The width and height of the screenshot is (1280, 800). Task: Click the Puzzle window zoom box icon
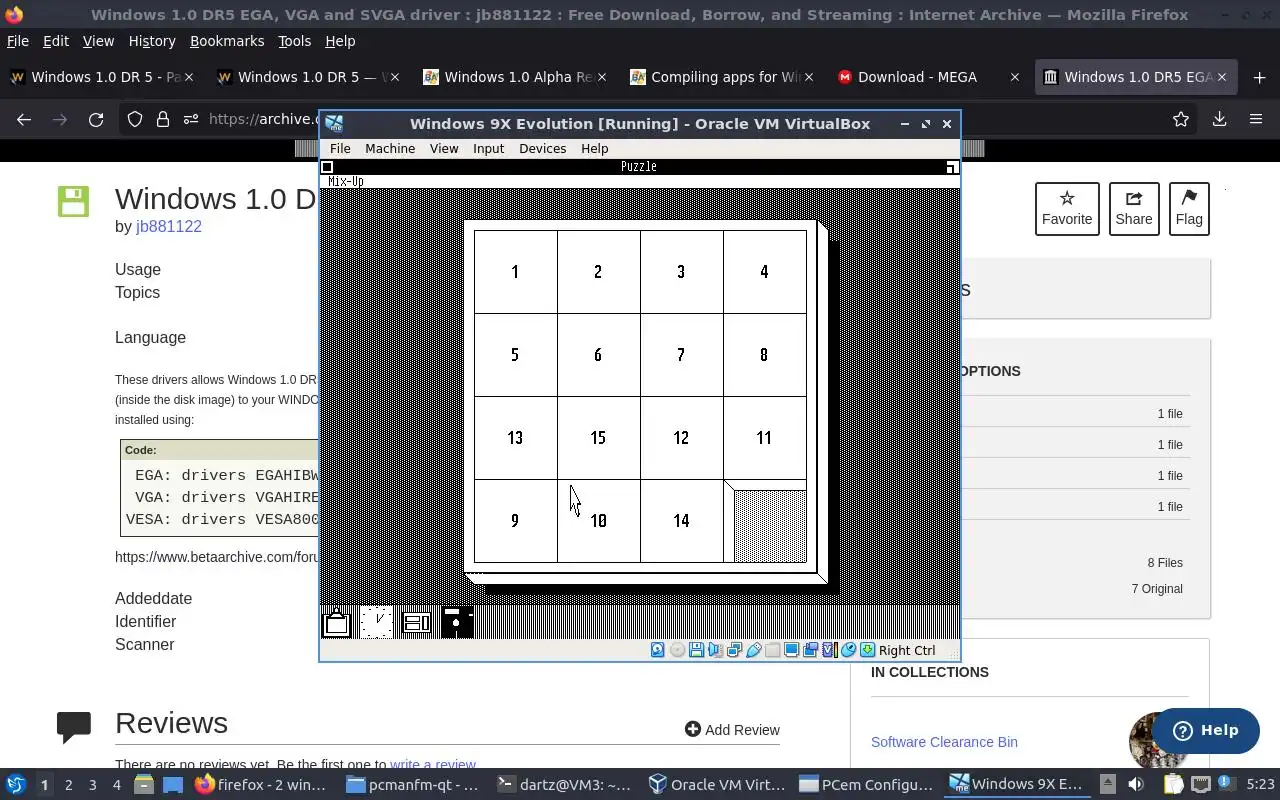point(952,167)
